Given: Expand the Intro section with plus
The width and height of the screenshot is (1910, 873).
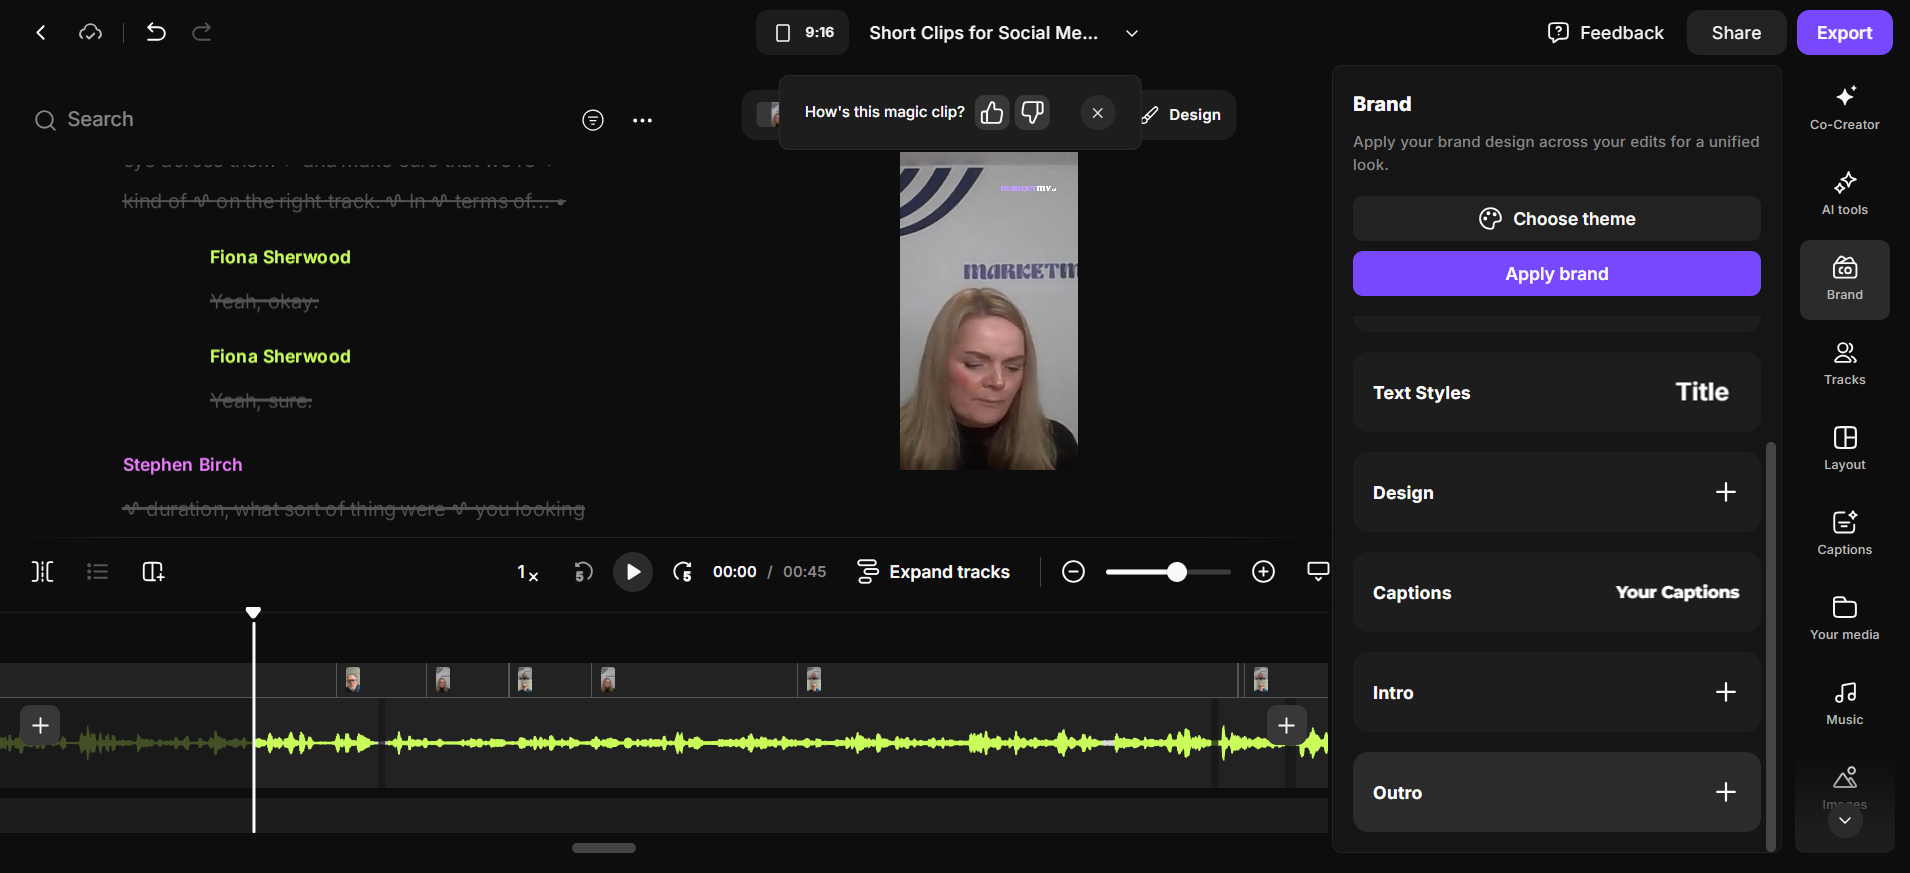Looking at the screenshot, I should 1726,692.
